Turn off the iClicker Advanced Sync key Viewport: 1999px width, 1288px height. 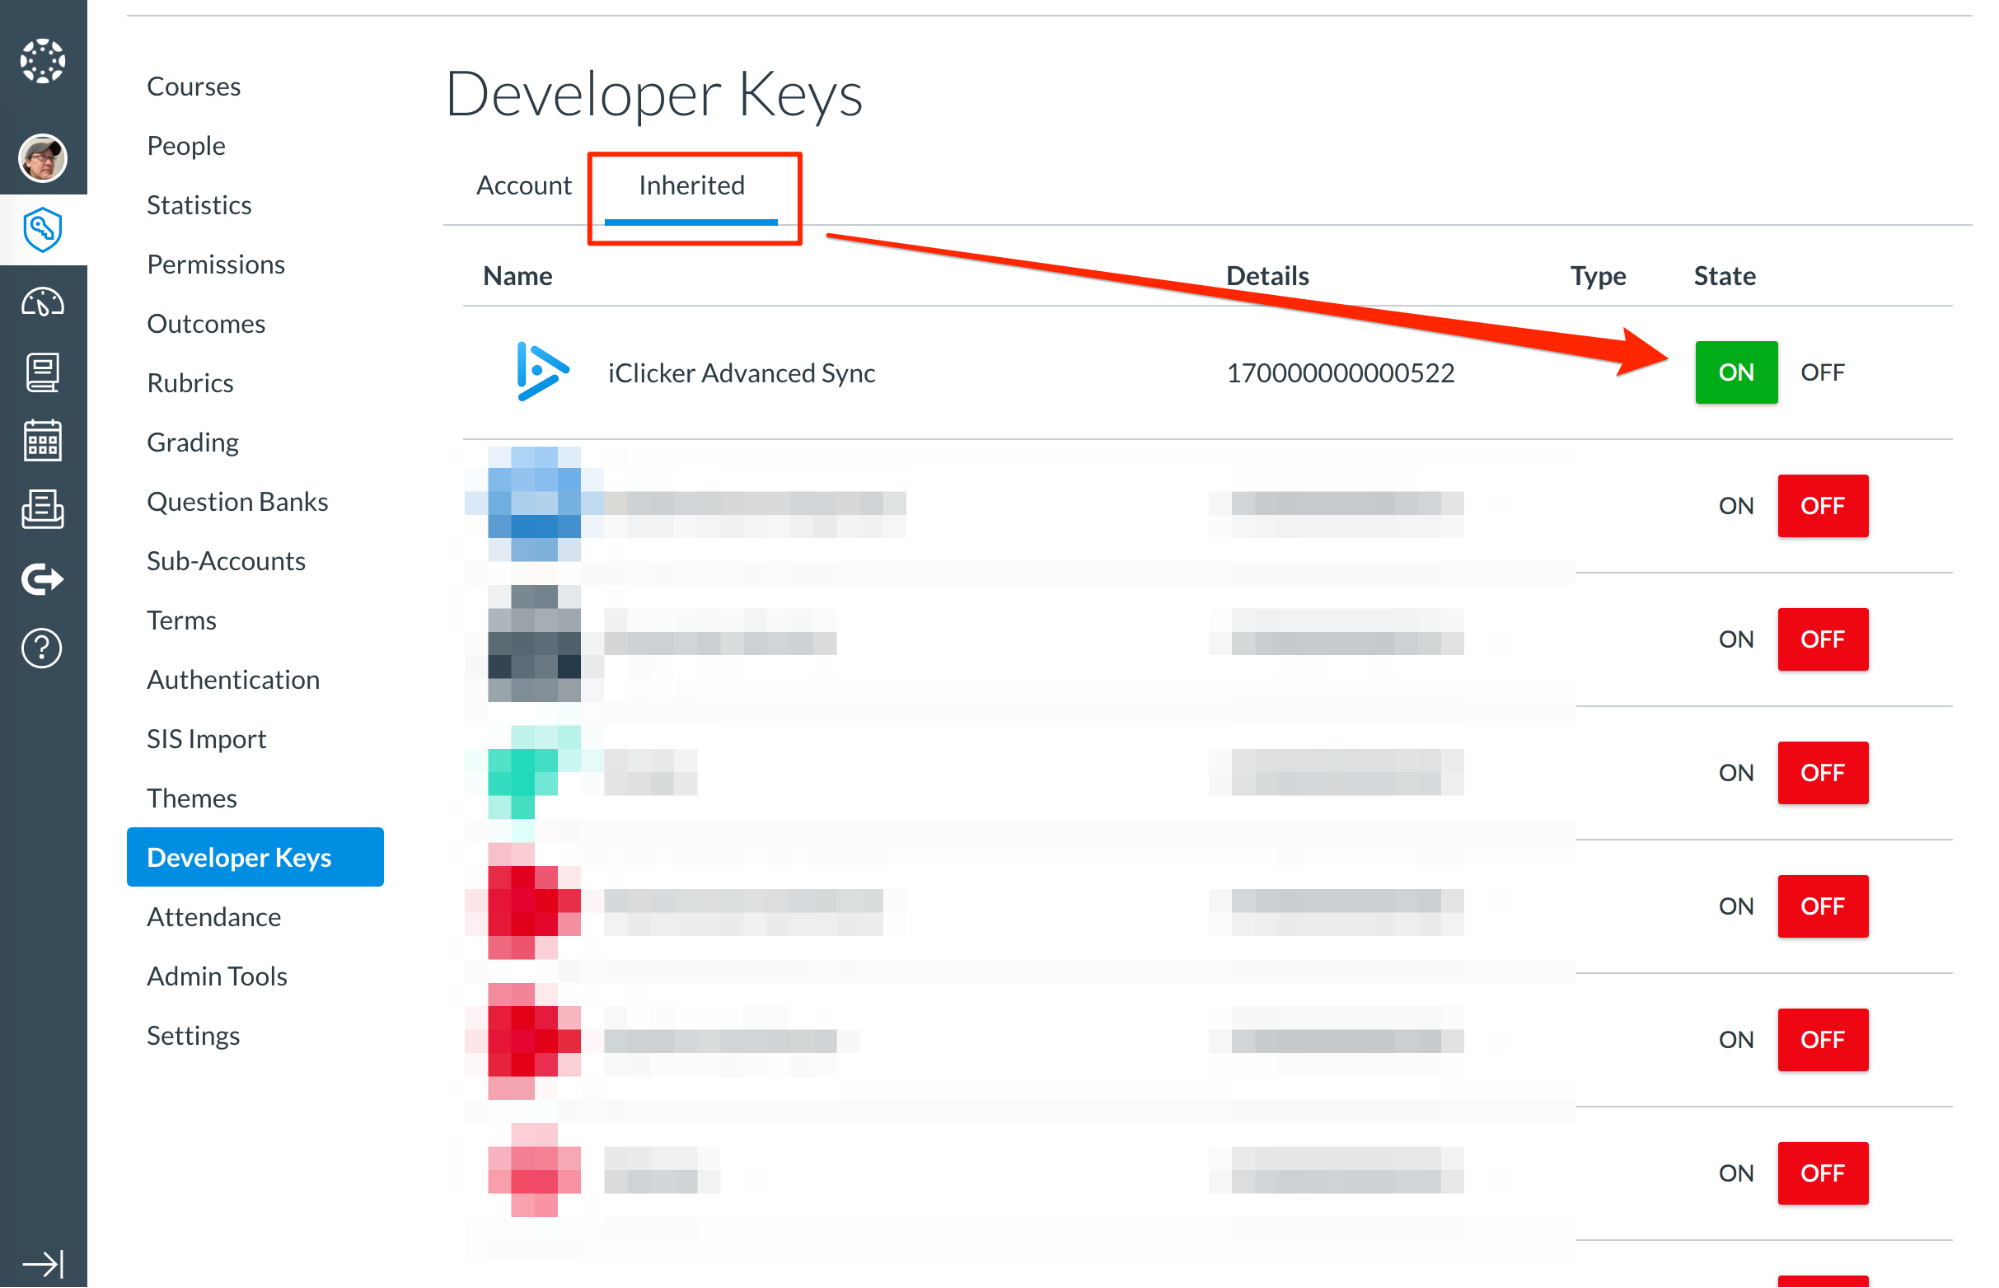click(x=1822, y=372)
